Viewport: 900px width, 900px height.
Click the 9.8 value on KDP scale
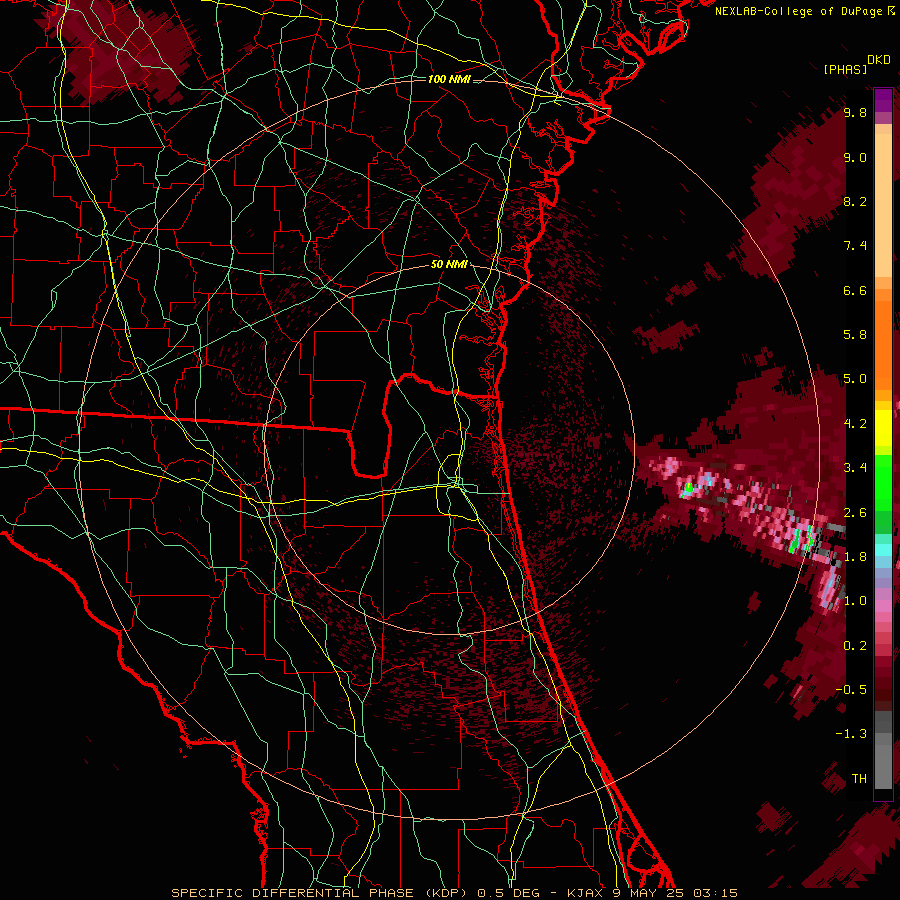(855, 112)
